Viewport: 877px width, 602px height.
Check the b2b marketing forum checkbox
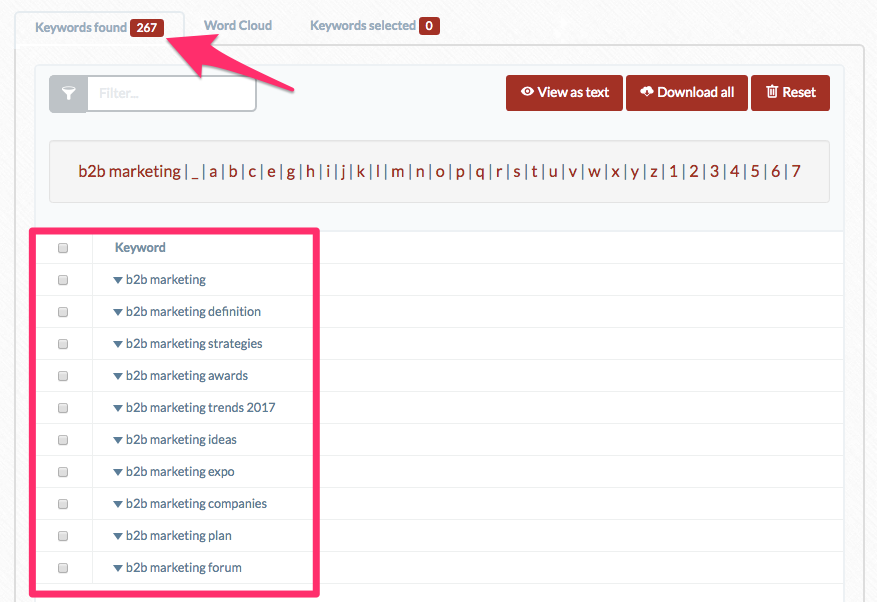(63, 568)
